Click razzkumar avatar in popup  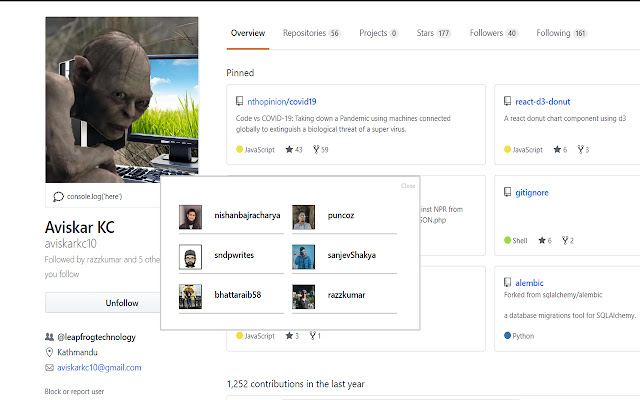coord(303,296)
